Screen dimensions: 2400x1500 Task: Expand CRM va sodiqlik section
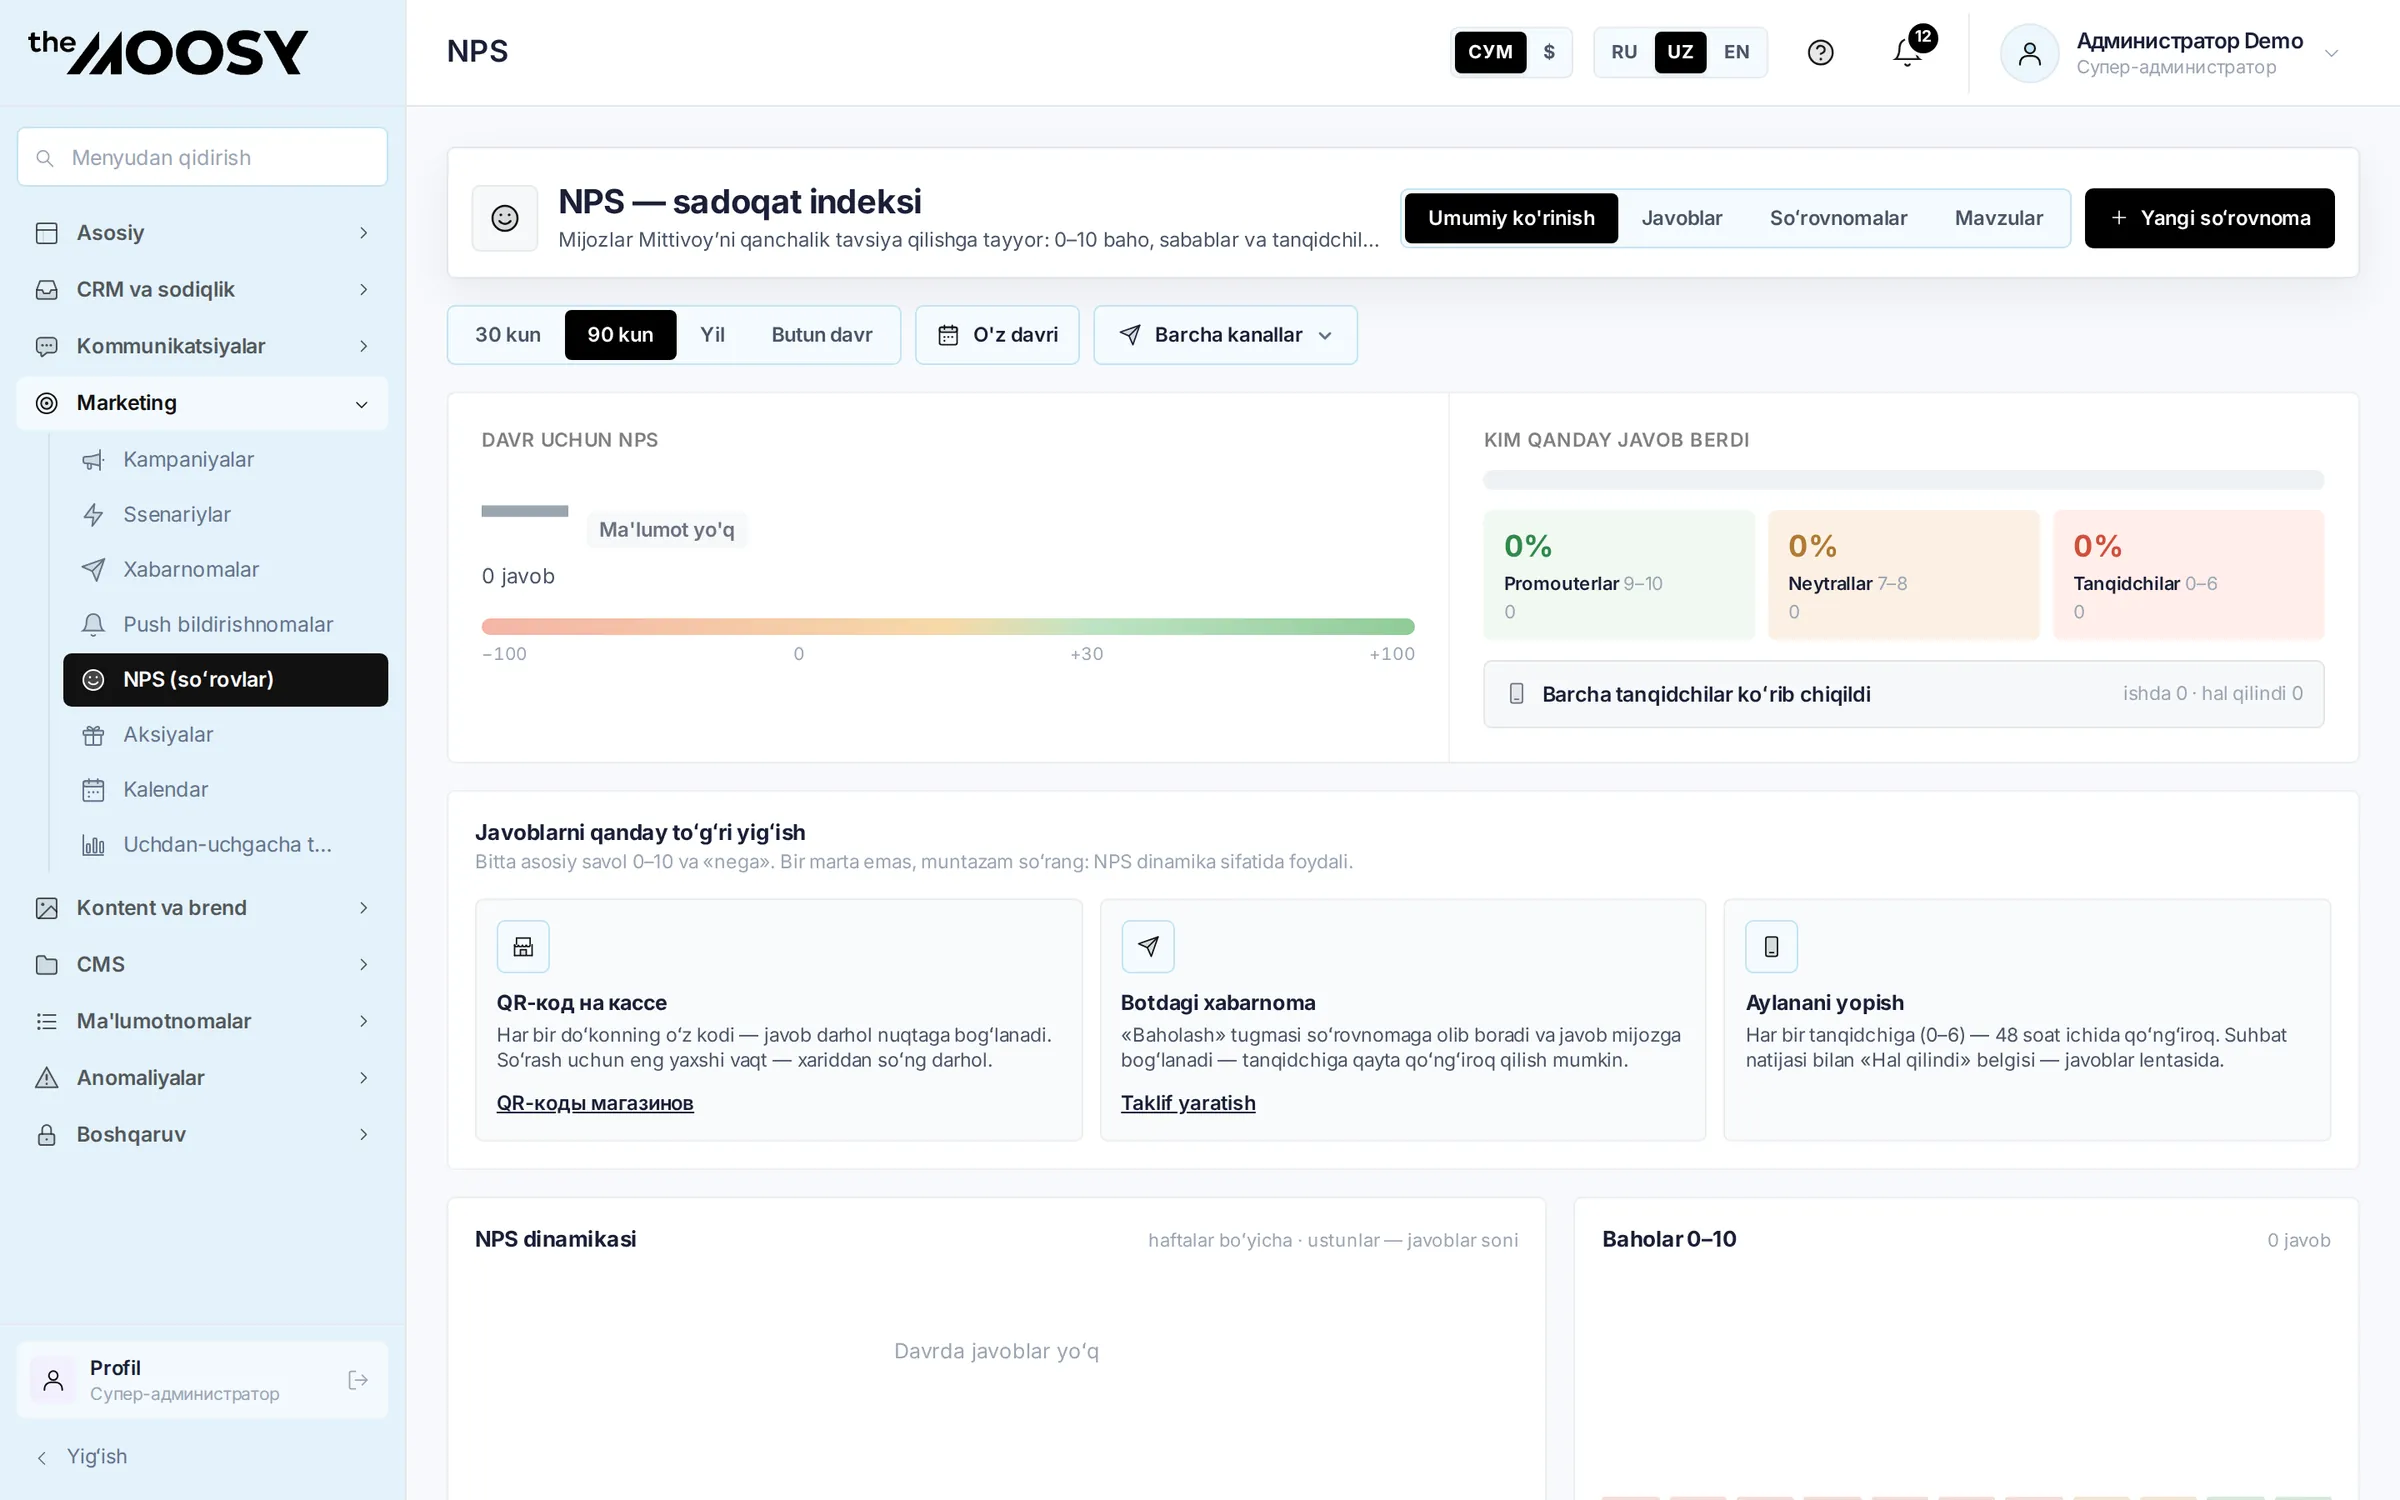point(202,289)
